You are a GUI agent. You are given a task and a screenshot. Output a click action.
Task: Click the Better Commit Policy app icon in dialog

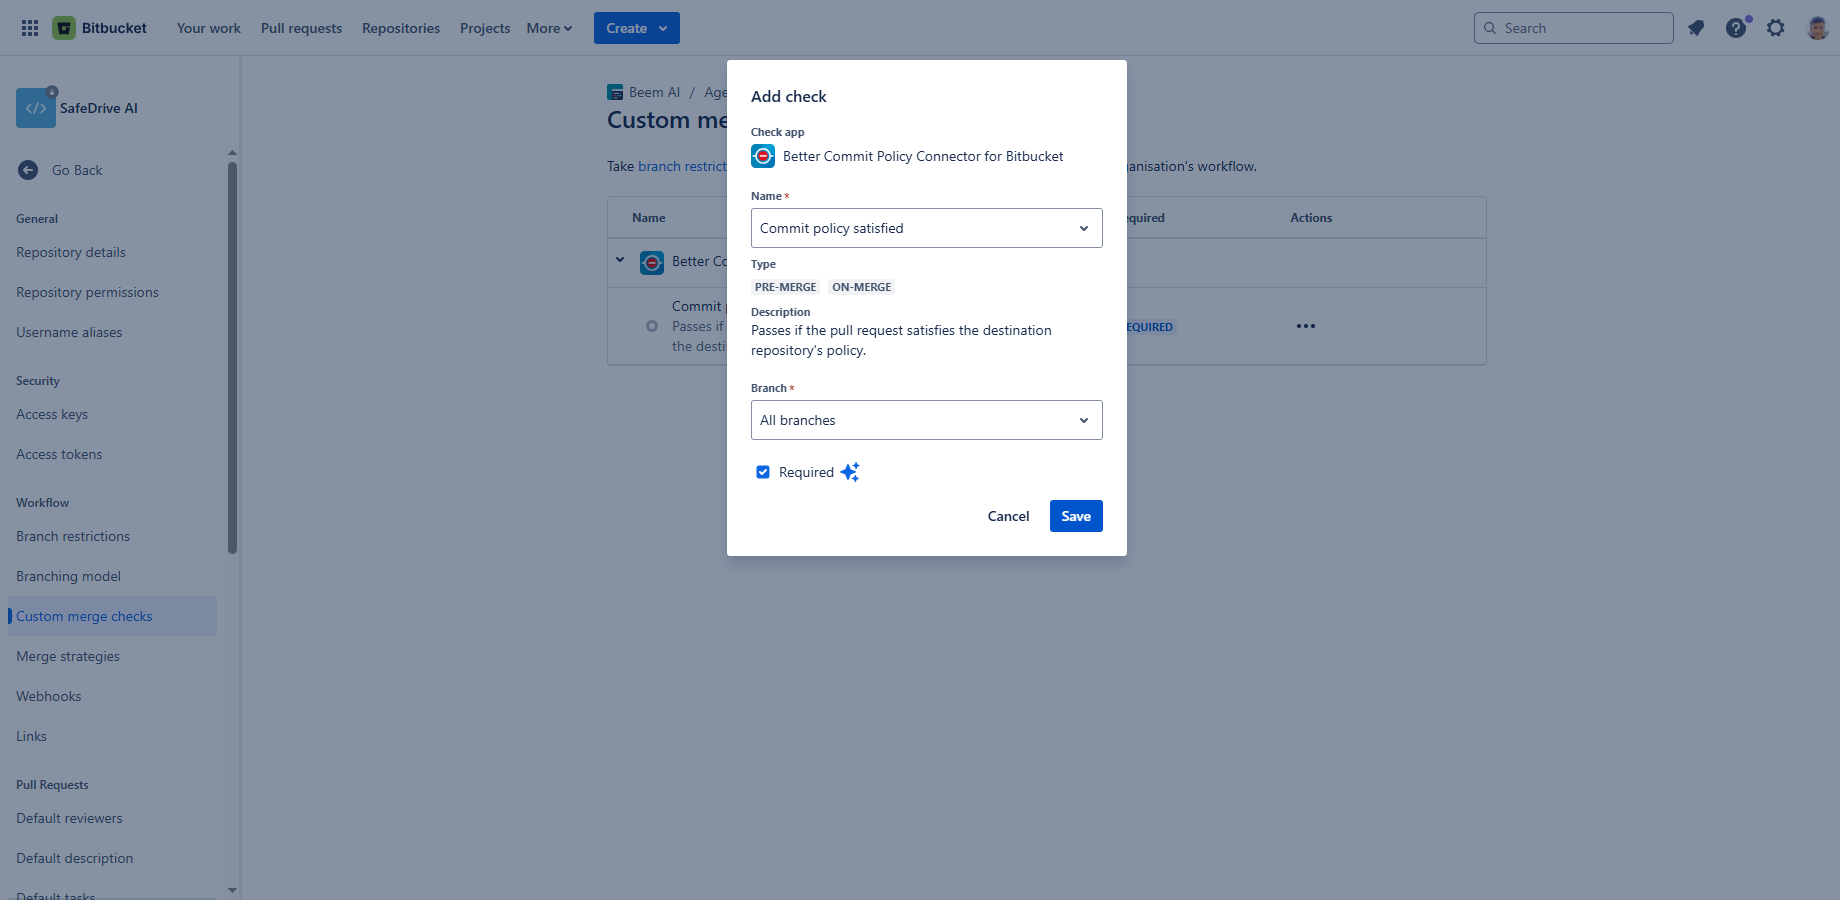[763, 156]
